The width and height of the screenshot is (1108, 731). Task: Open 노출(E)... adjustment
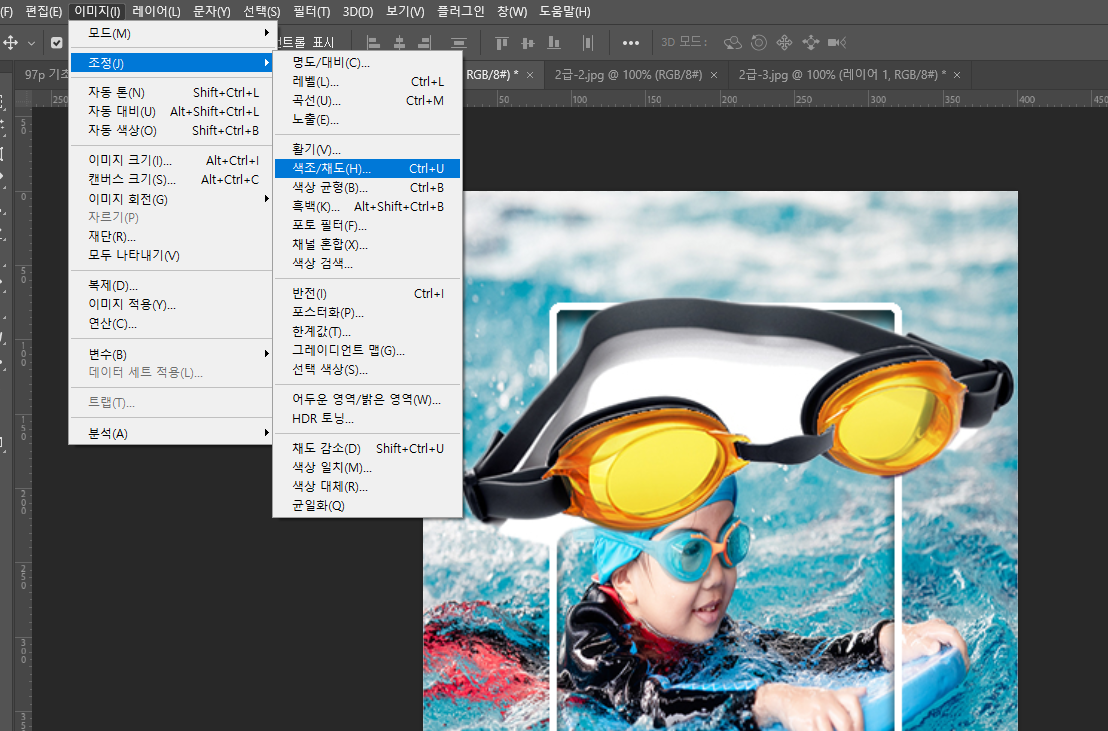pyautogui.click(x=367, y=119)
